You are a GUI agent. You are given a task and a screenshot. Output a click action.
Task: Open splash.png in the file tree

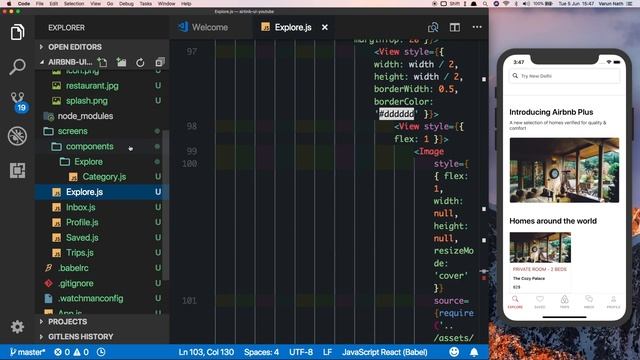coord(87,101)
